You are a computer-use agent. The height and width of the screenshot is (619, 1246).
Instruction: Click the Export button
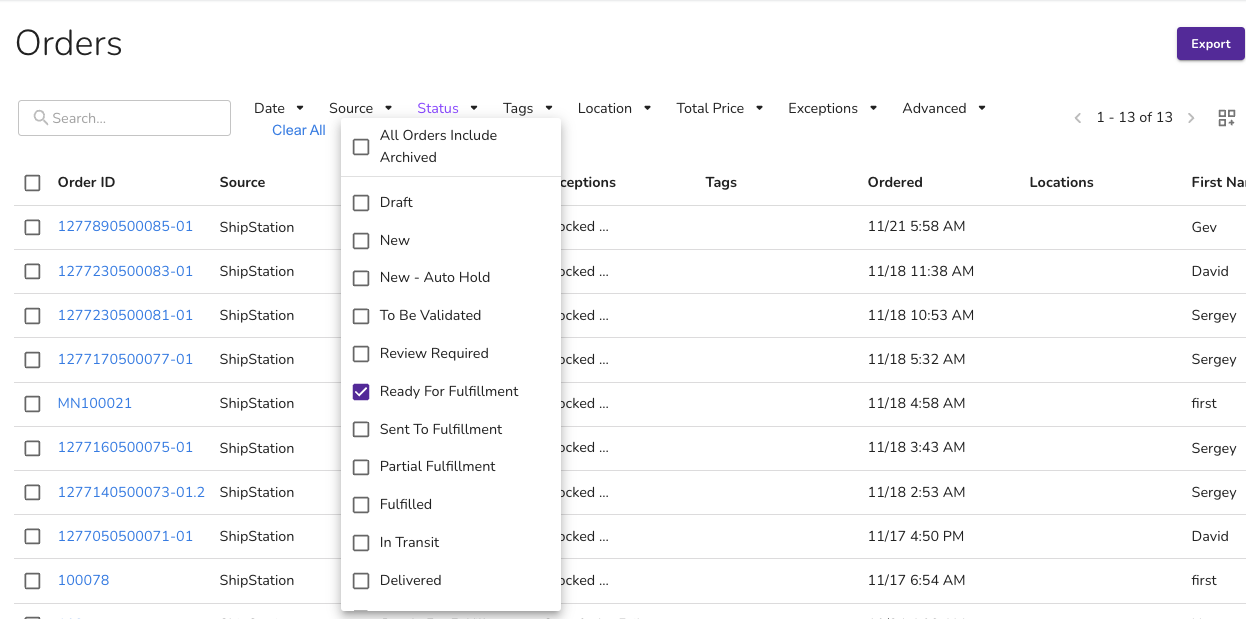point(1210,44)
